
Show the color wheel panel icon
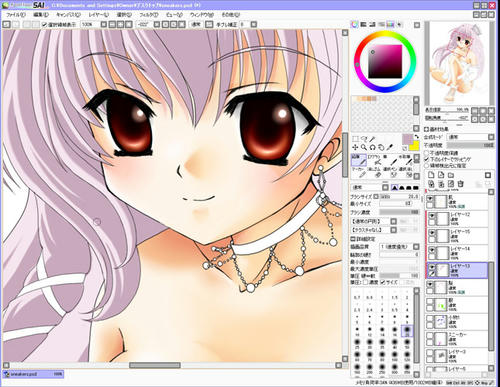click(355, 24)
